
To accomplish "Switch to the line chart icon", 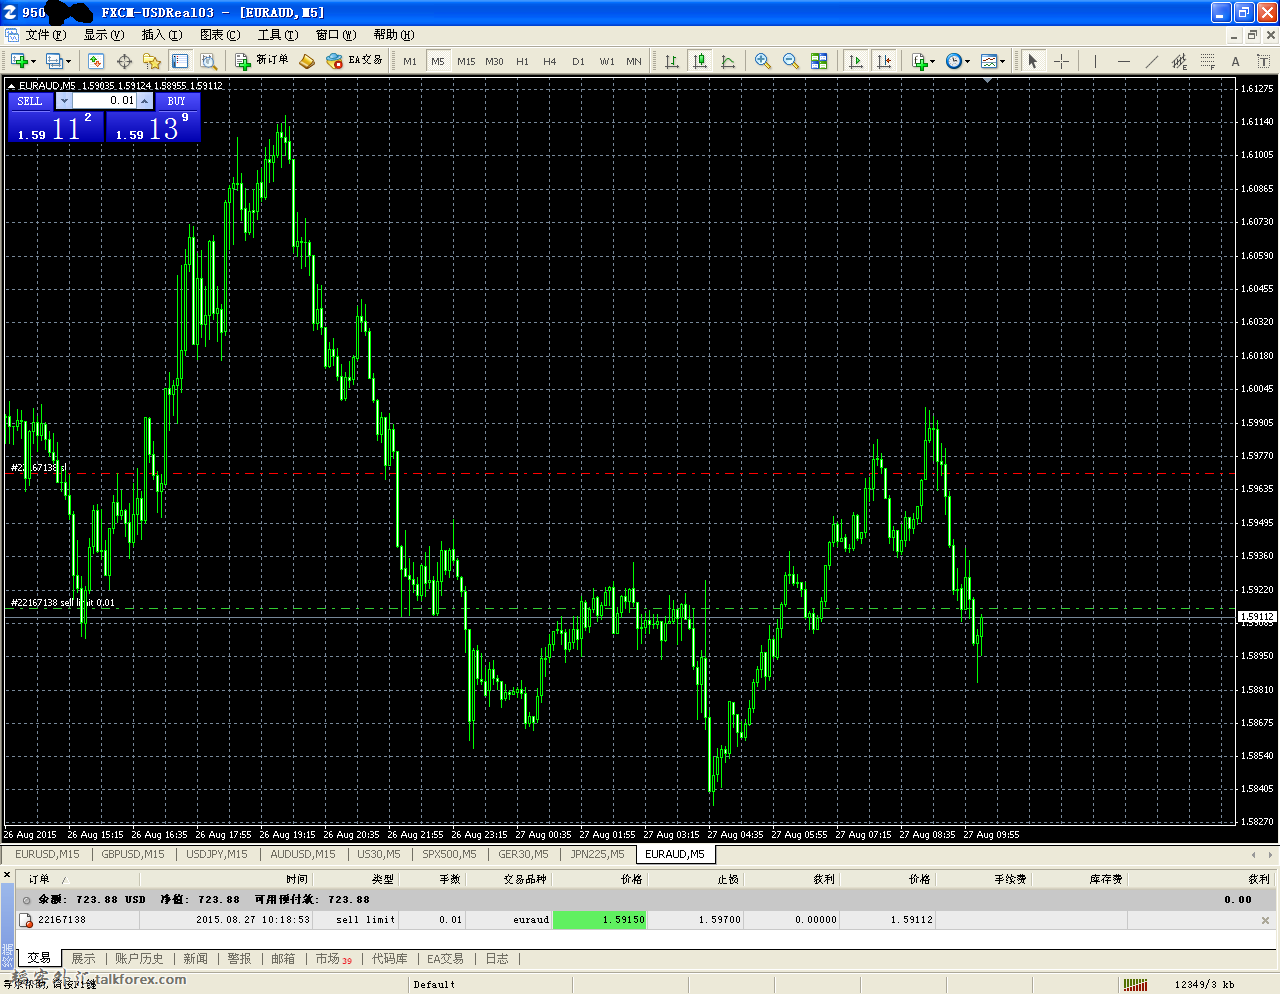I will click(x=728, y=61).
